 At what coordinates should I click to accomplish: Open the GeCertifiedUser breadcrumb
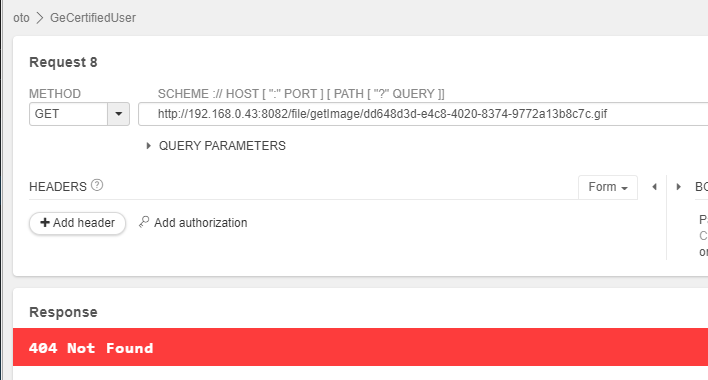click(x=93, y=18)
